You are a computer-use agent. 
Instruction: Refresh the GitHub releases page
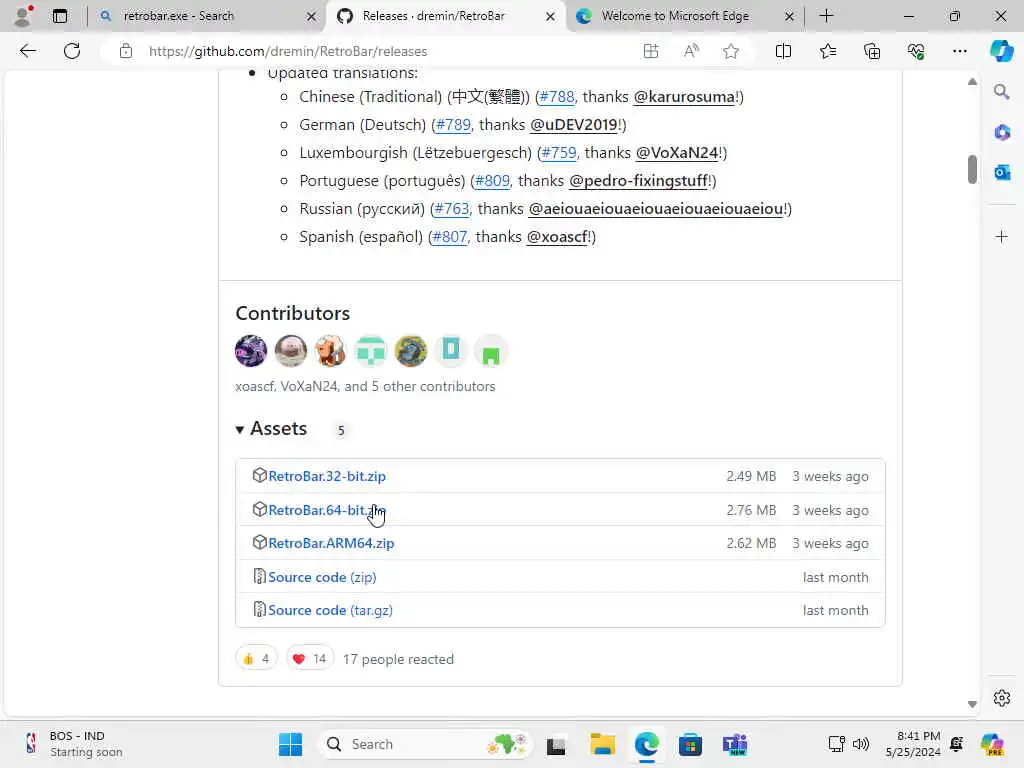click(72, 51)
